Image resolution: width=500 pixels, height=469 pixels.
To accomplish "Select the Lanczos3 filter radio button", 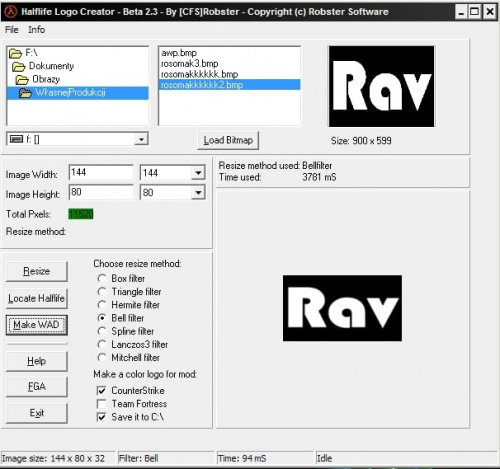I will (x=102, y=344).
